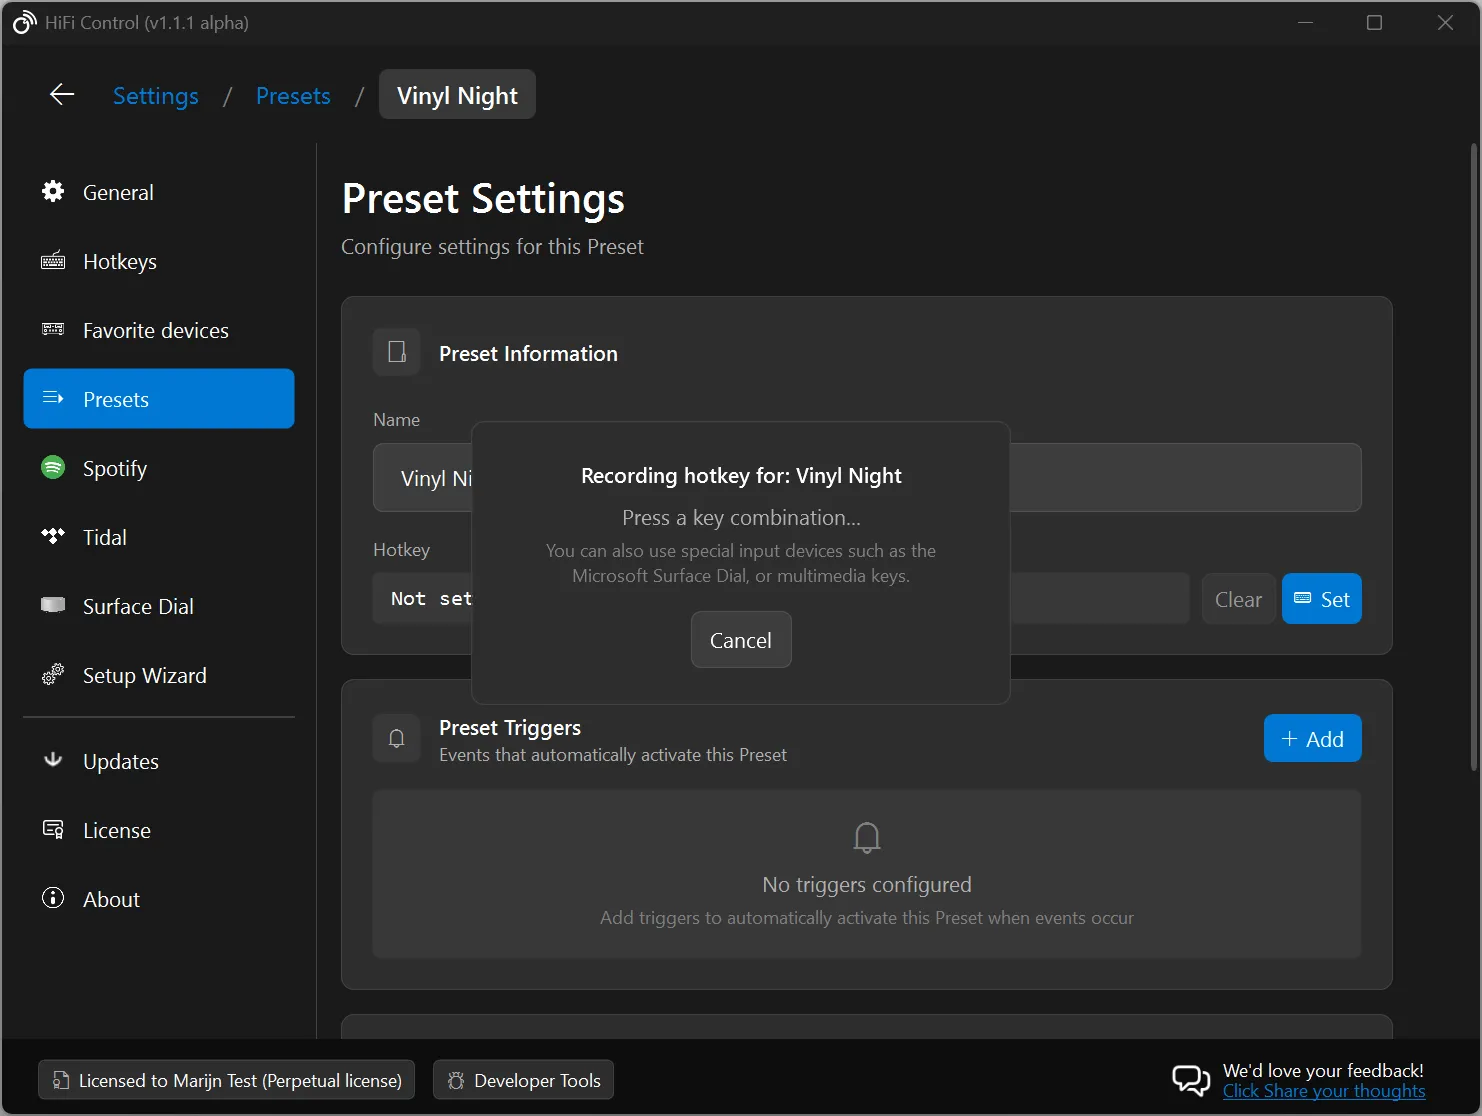Navigate to Settings in the breadcrumb
This screenshot has width=1482, height=1116.
(x=155, y=95)
